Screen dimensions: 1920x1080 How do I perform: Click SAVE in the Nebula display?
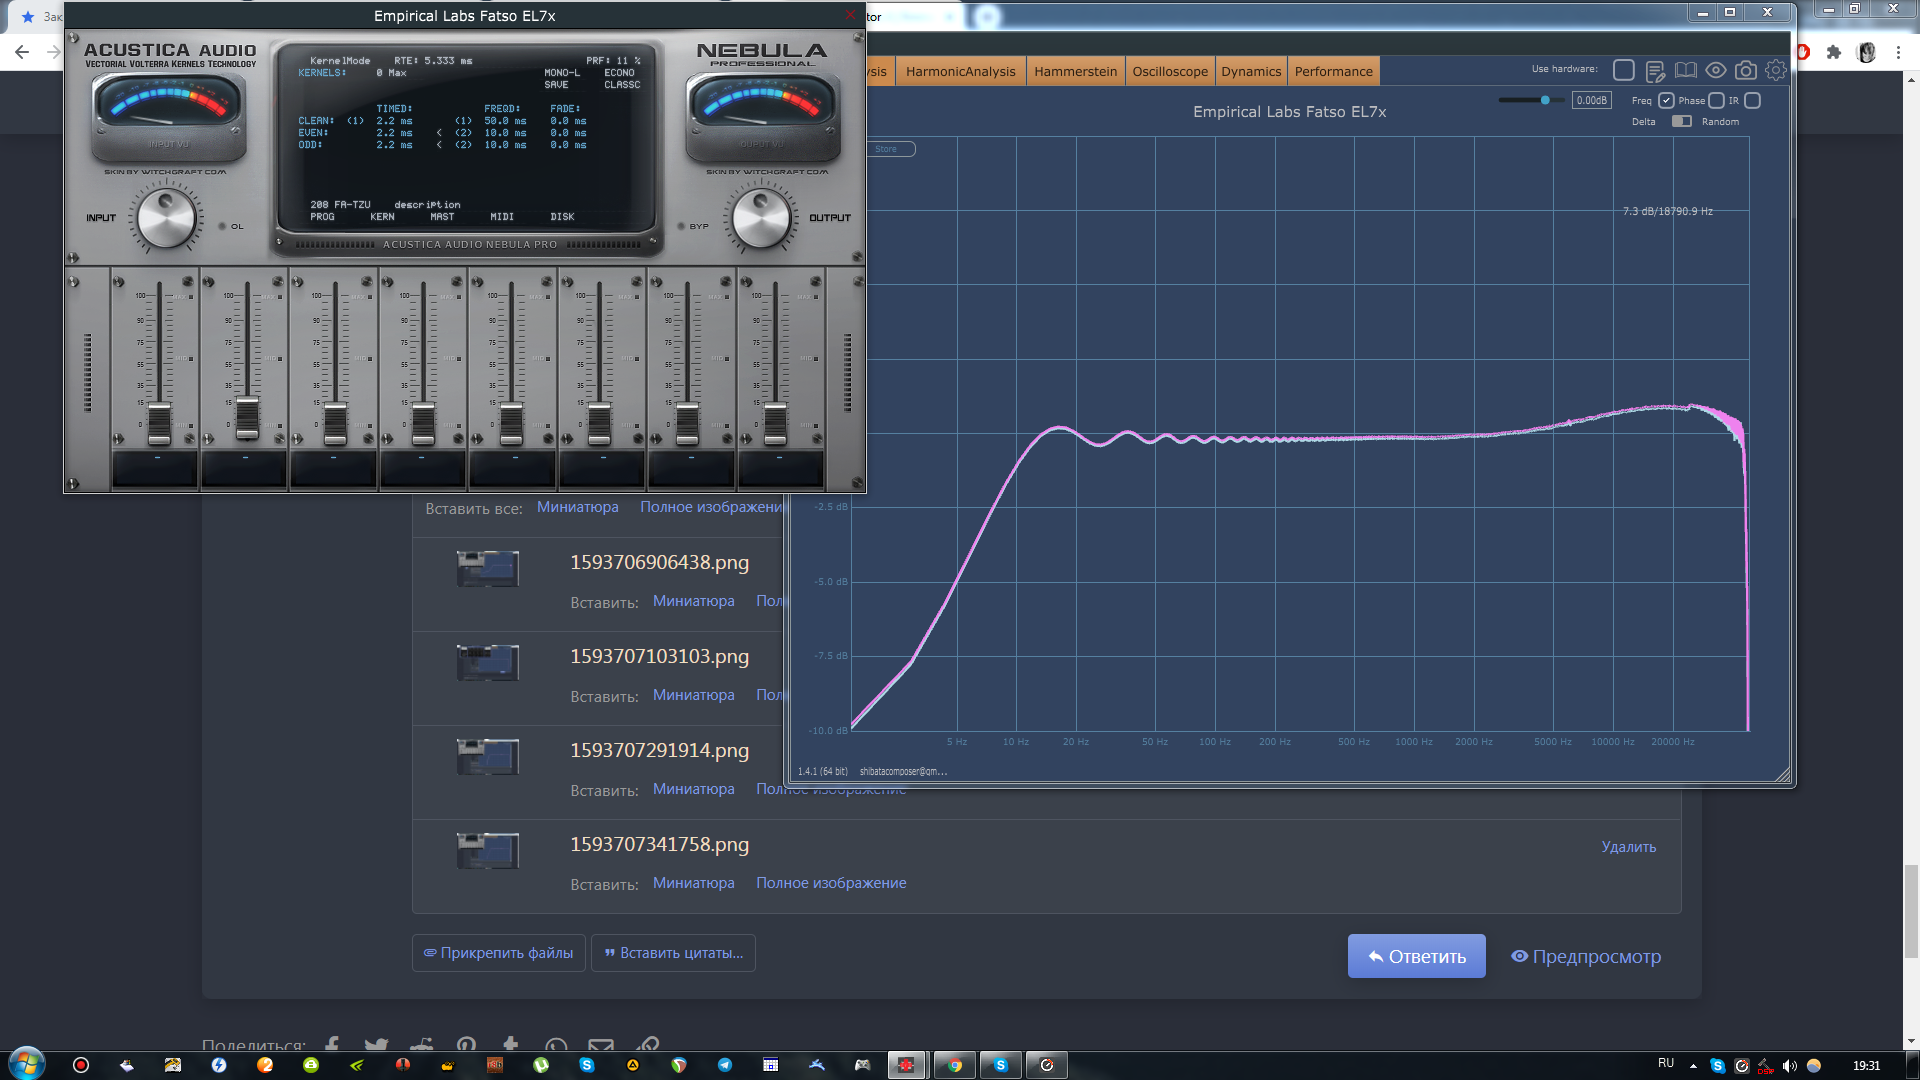(556, 85)
